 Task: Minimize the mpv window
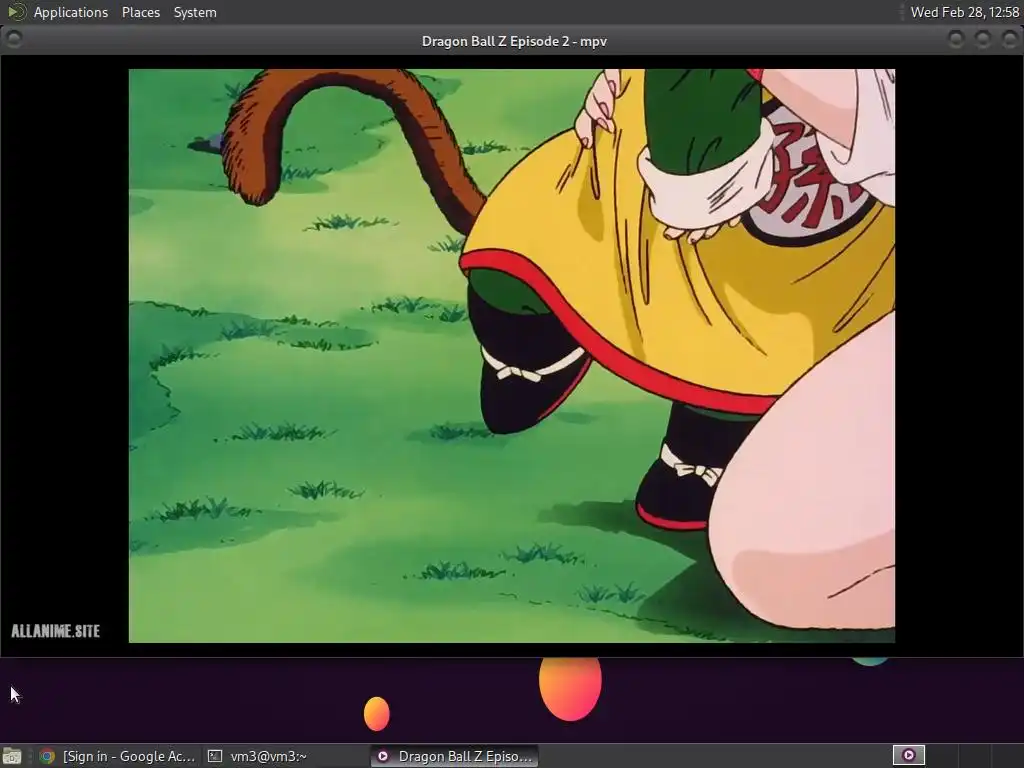[x=955, y=40]
